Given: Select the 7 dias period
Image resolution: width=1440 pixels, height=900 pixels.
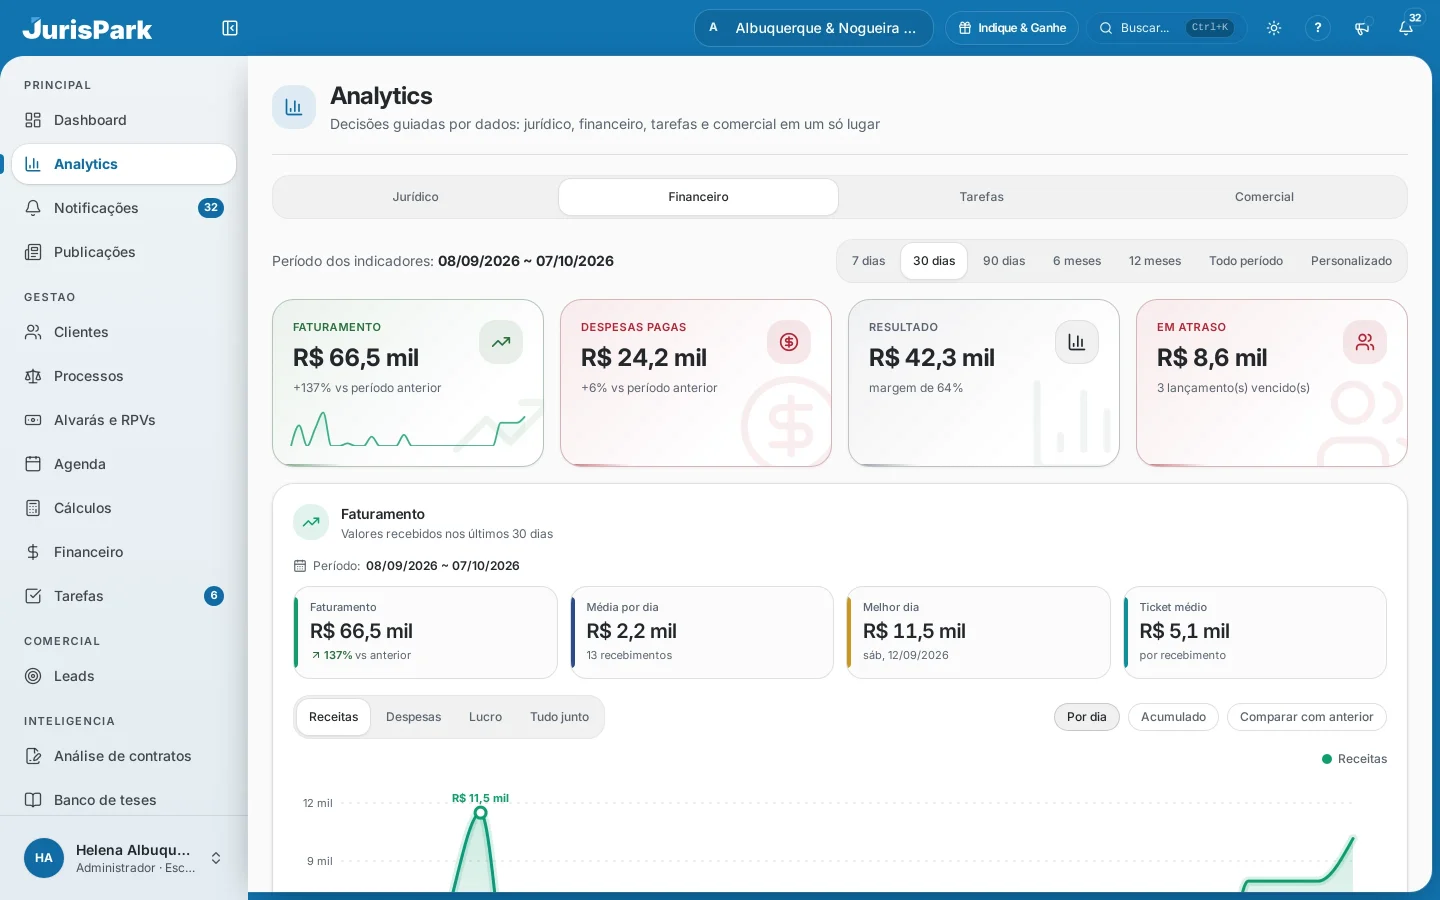Looking at the screenshot, I should click(x=869, y=261).
